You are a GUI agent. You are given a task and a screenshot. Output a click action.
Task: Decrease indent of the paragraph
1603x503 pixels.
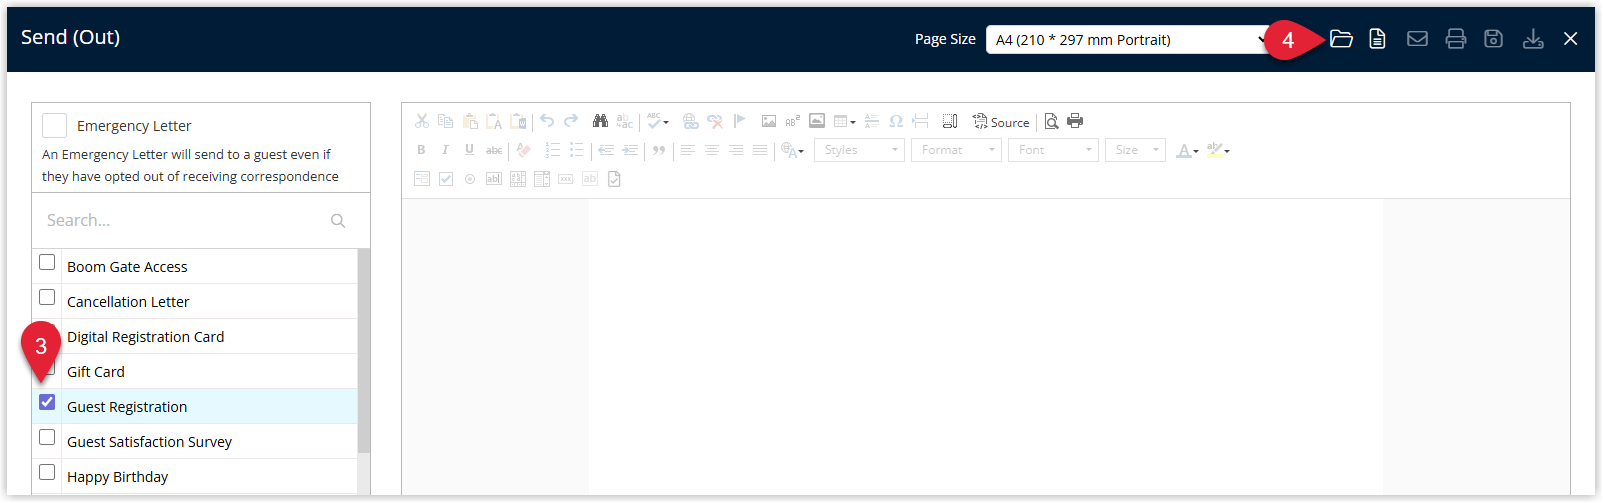tap(605, 150)
